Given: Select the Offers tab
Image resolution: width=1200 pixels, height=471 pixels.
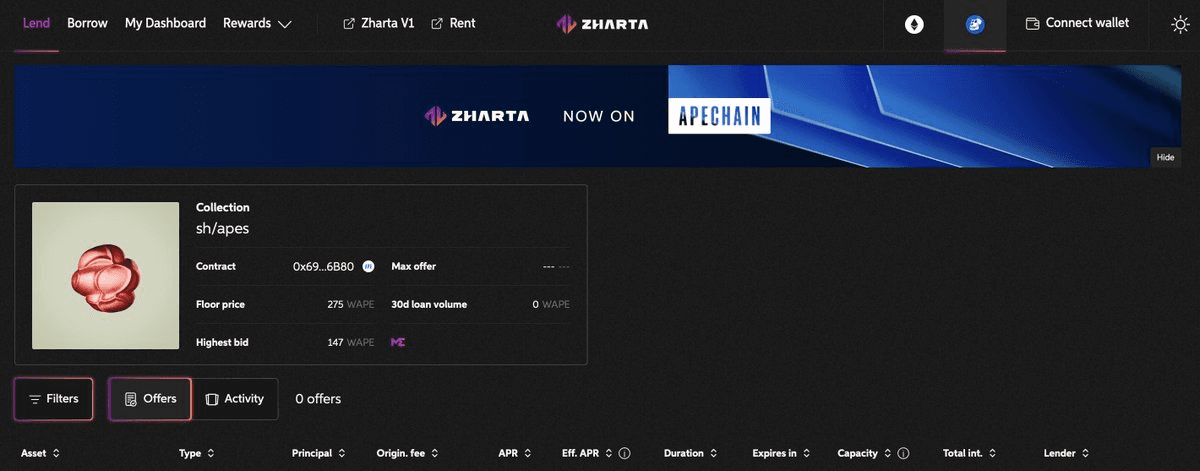Looking at the screenshot, I should tap(150, 399).
